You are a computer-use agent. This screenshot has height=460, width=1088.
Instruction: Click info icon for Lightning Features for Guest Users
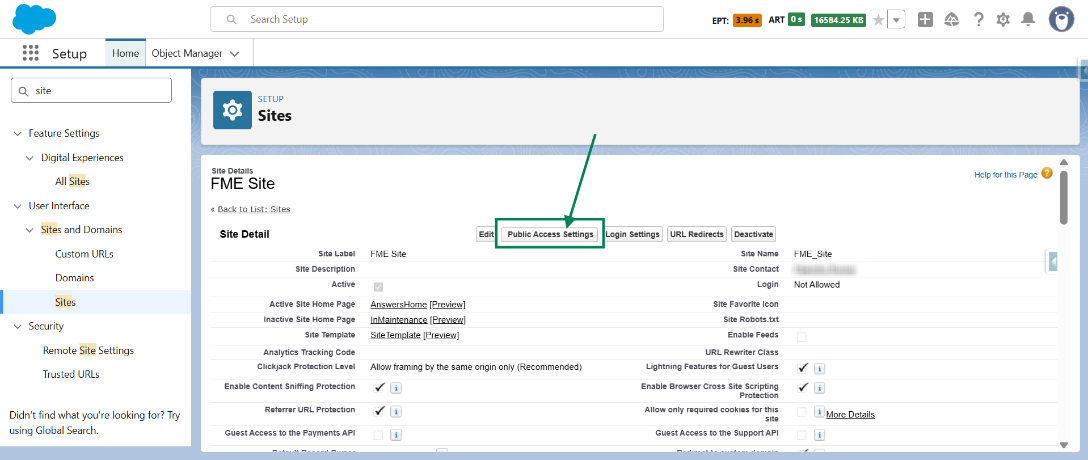(x=819, y=368)
